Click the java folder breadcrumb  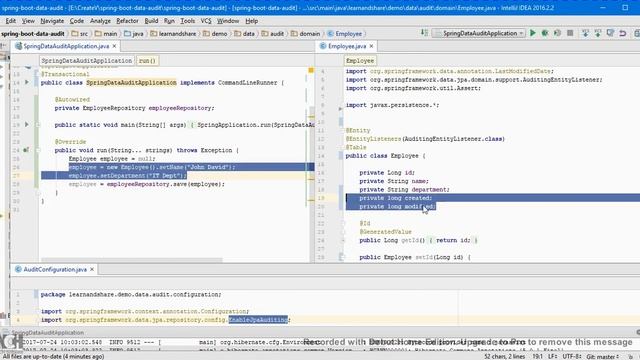tap(134, 33)
